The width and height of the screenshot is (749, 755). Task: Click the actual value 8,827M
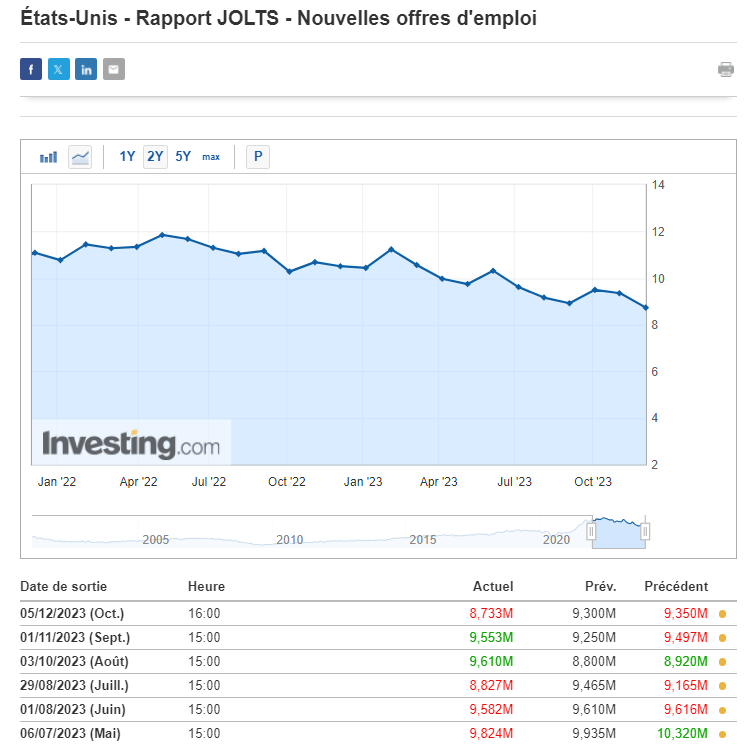tap(491, 686)
